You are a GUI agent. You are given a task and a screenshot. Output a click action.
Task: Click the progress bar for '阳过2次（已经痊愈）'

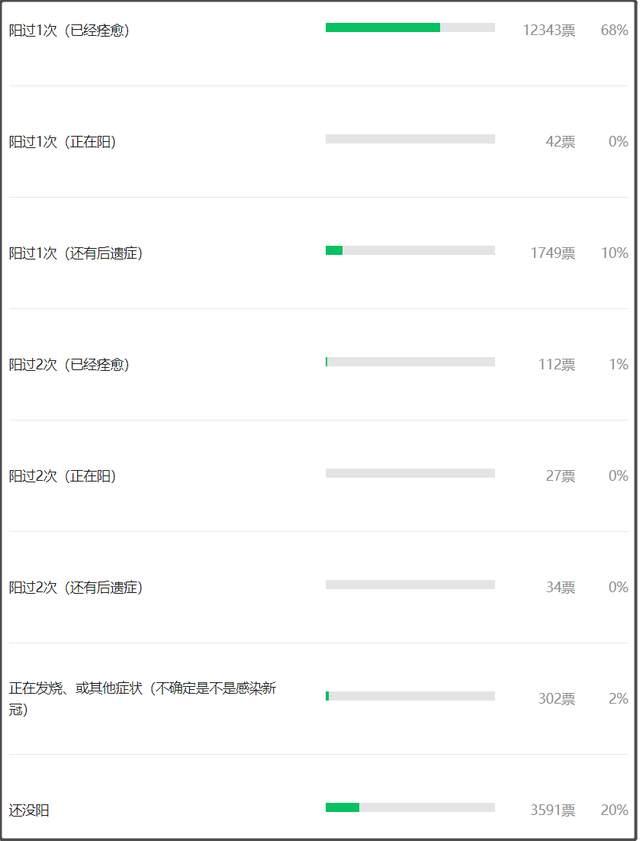click(410, 362)
